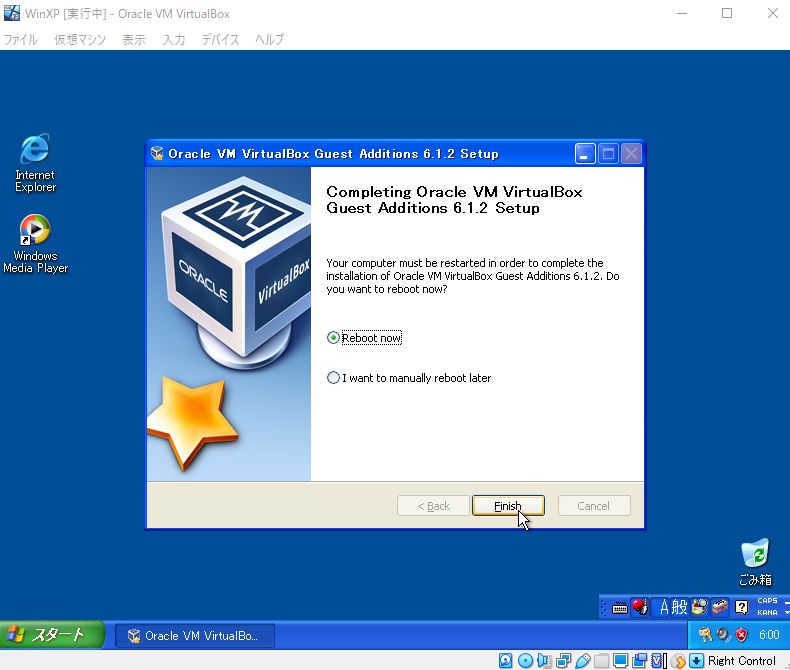790x670 pixels.
Task: Open the デバイス menu
Action: (220, 39)
